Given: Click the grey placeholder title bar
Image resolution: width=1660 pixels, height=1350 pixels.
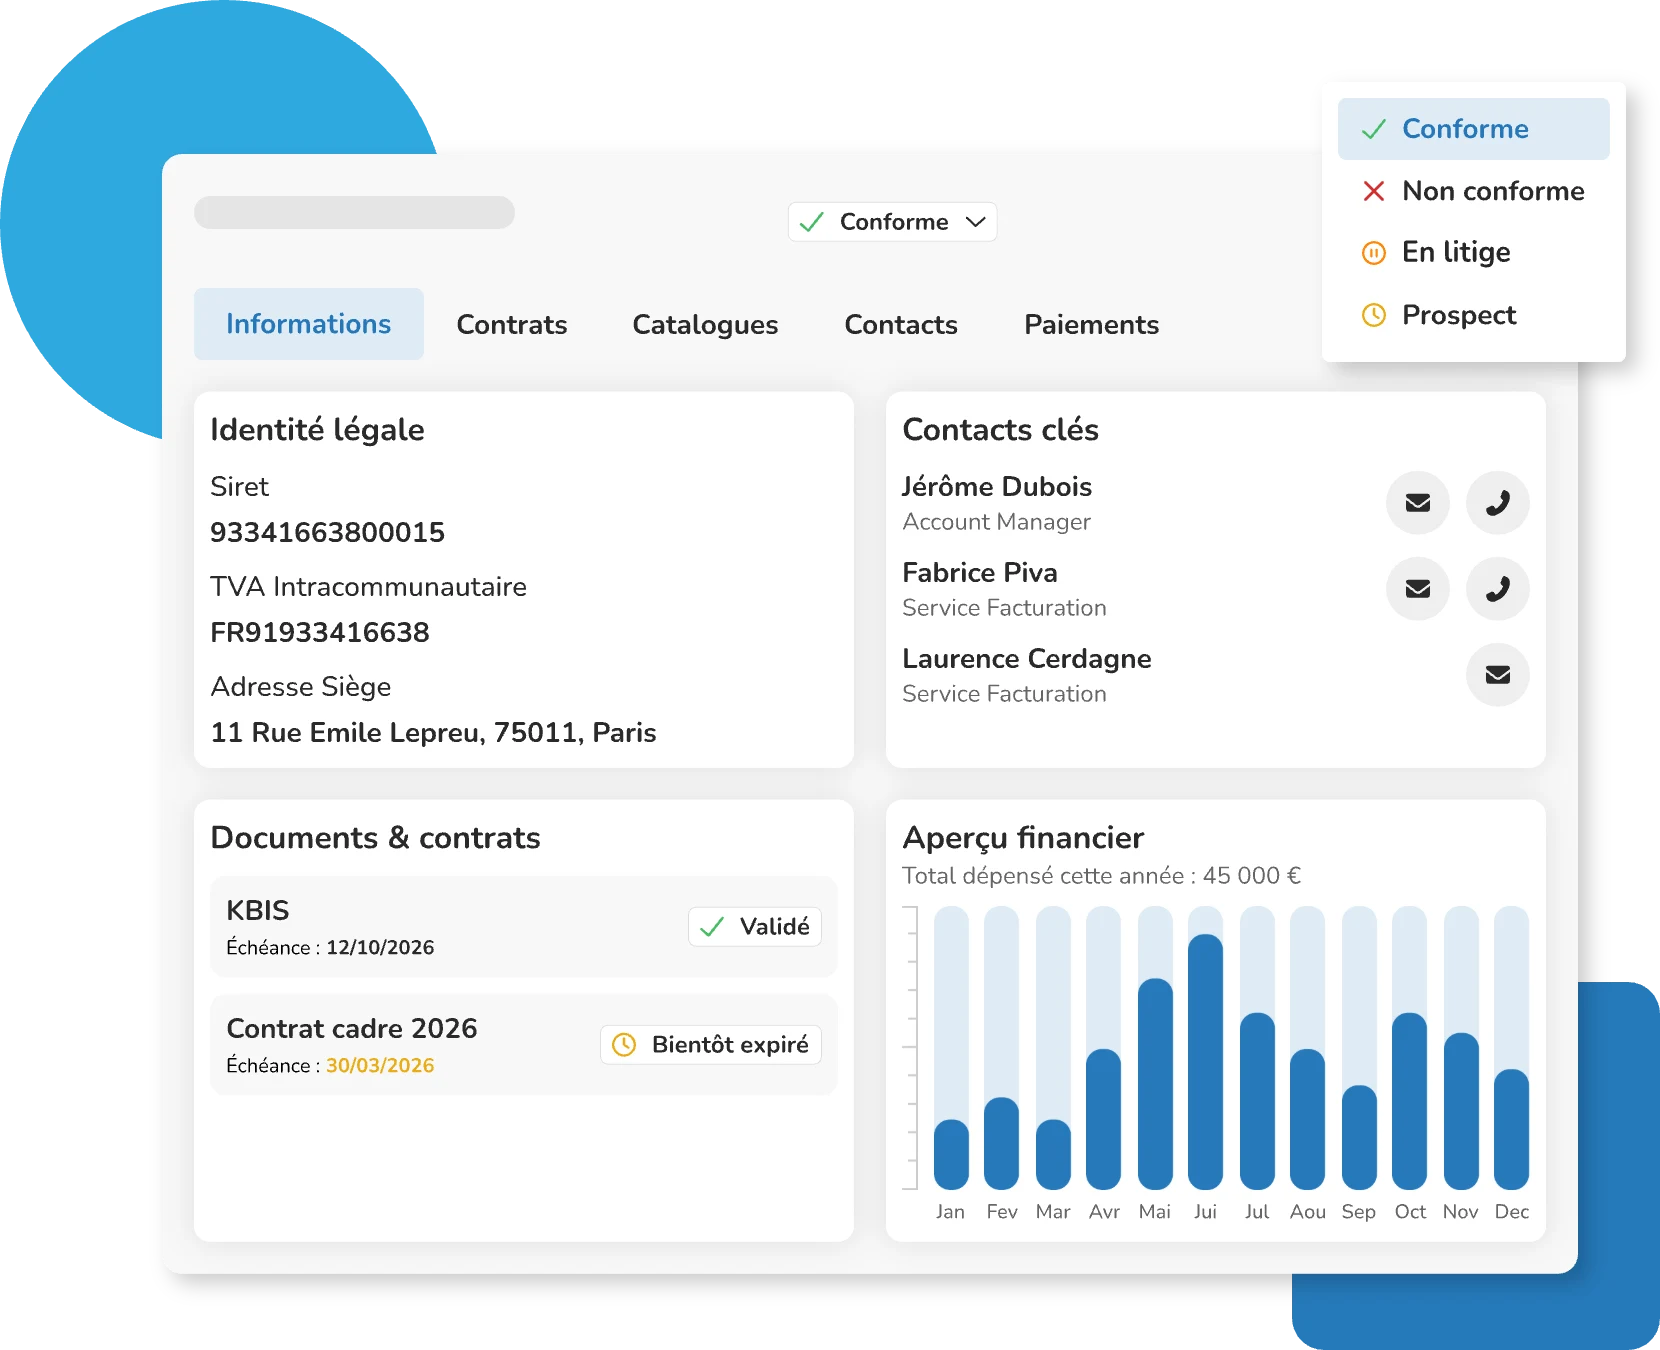Looking at the screenshot, I should [x=354, y=212].
